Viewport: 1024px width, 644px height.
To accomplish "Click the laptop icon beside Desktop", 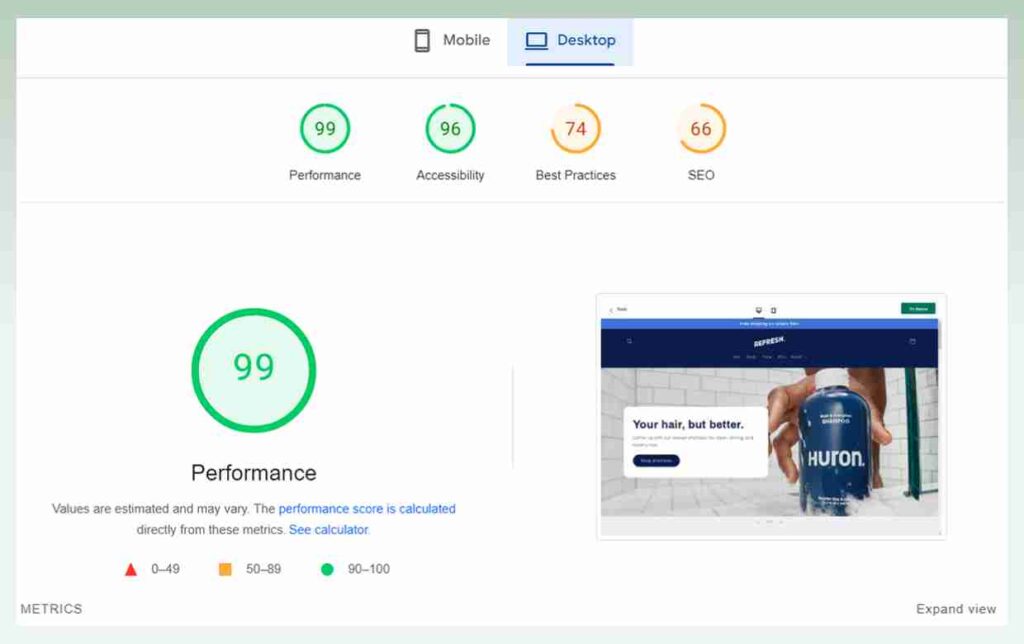I will 537,40.
